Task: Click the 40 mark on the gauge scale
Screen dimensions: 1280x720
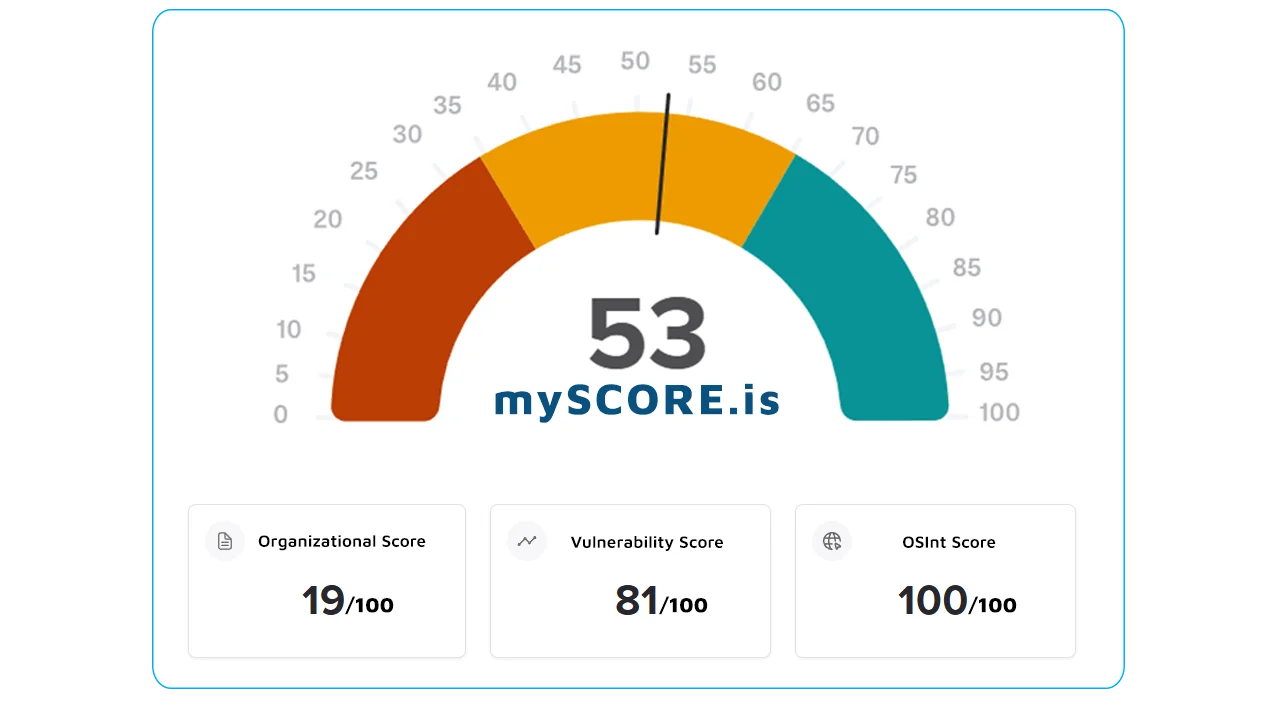Action: click(502, 82)
